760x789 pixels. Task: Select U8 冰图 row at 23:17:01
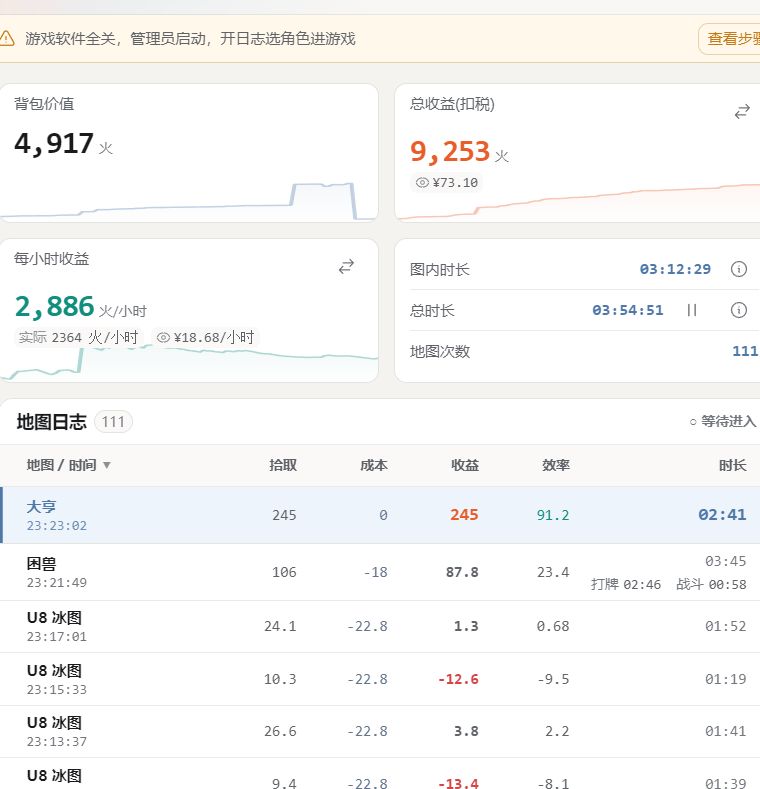click(x=380, y=626)
